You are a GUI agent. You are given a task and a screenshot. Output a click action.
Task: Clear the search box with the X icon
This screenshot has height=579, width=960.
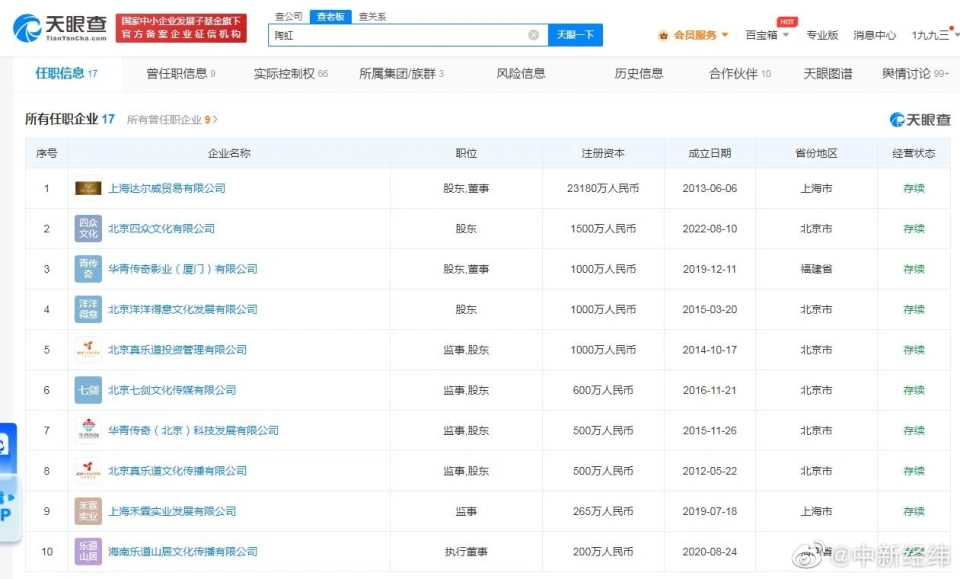pos(533,35)
